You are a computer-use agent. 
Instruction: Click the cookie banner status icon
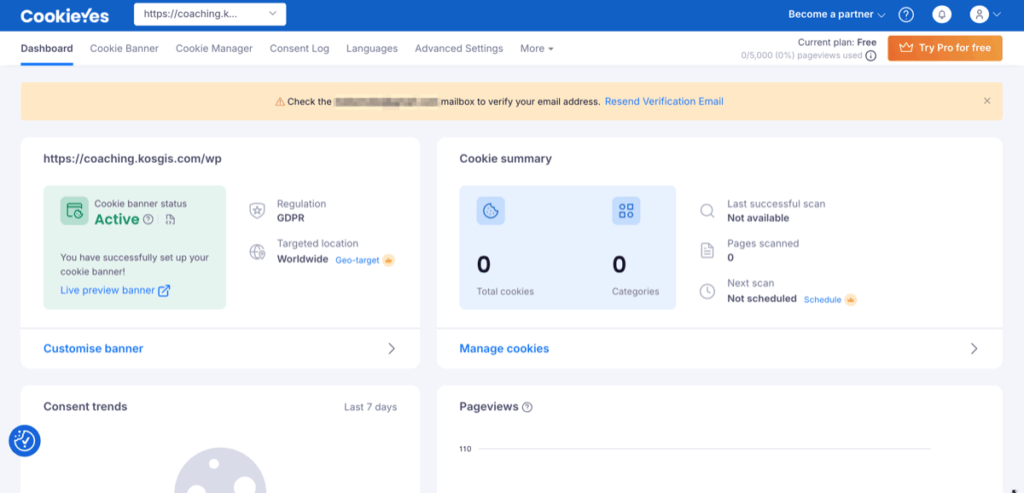[74, 211]
